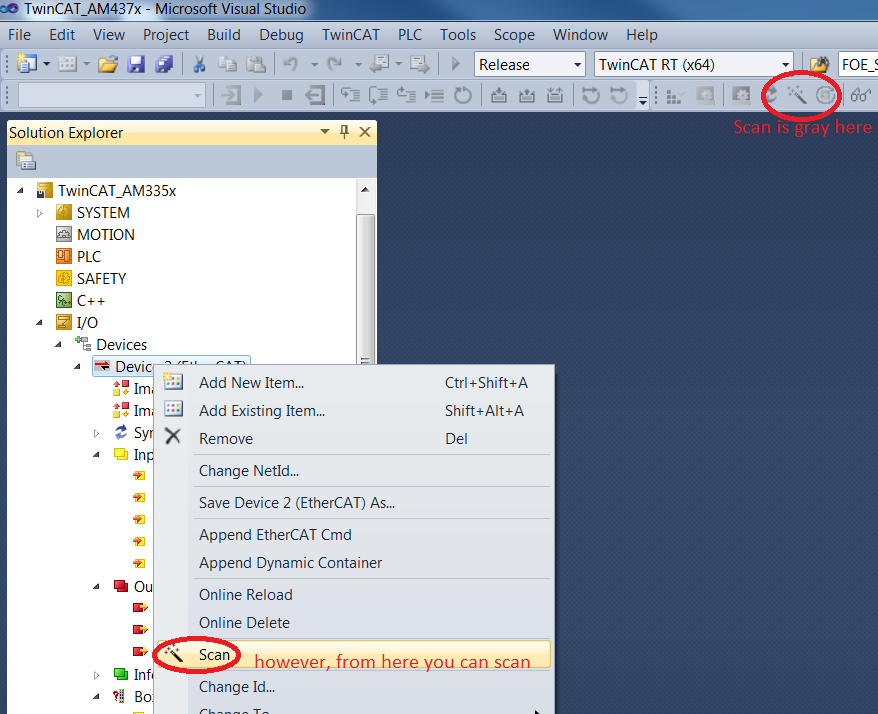Open the Scope menu

pos(514,35)
